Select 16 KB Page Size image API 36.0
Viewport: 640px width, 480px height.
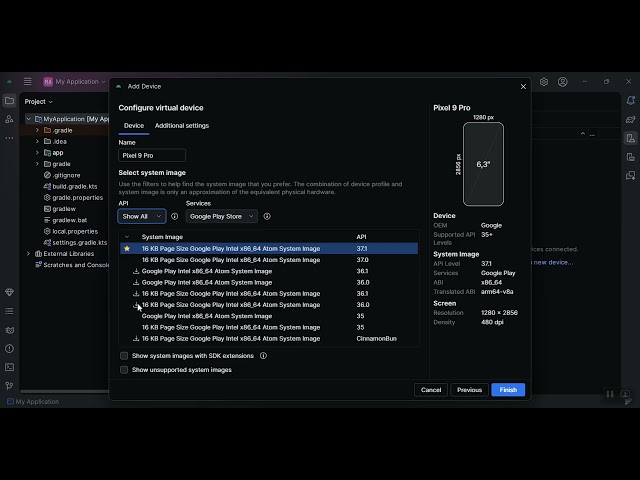(269, 305)
